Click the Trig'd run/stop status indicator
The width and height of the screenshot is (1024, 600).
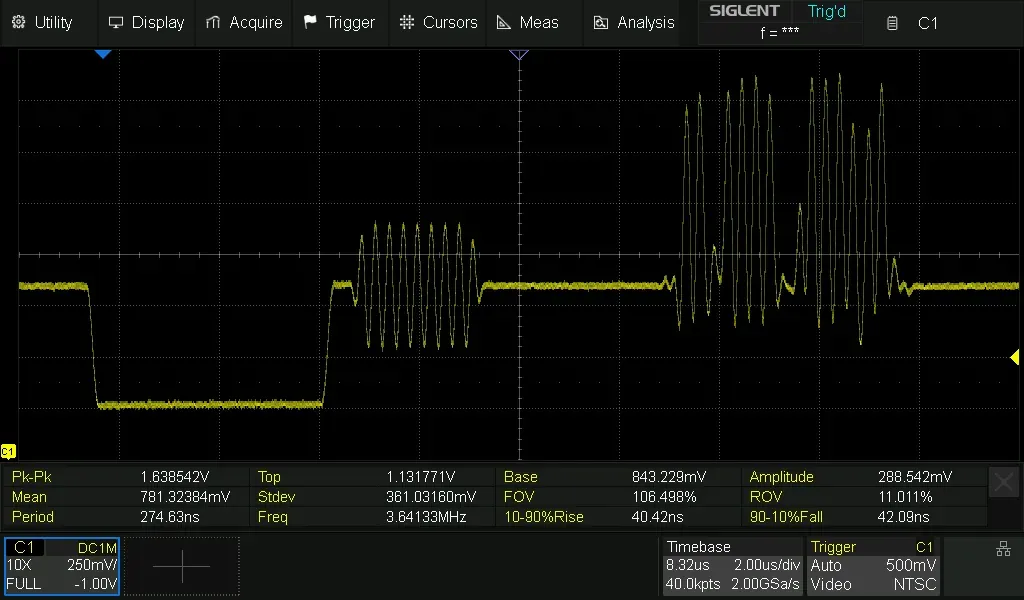[x=826, y=12]
